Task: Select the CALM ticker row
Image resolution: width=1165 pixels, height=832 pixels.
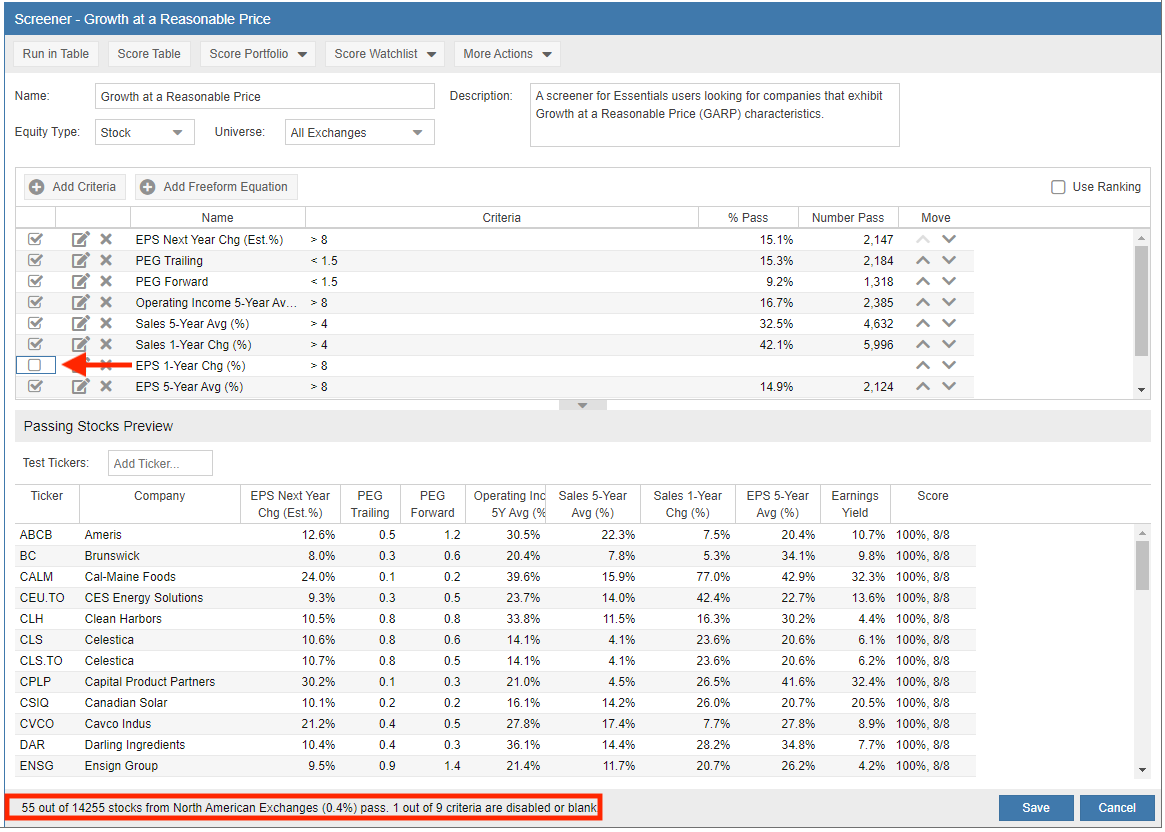Action: pos(496,576)
